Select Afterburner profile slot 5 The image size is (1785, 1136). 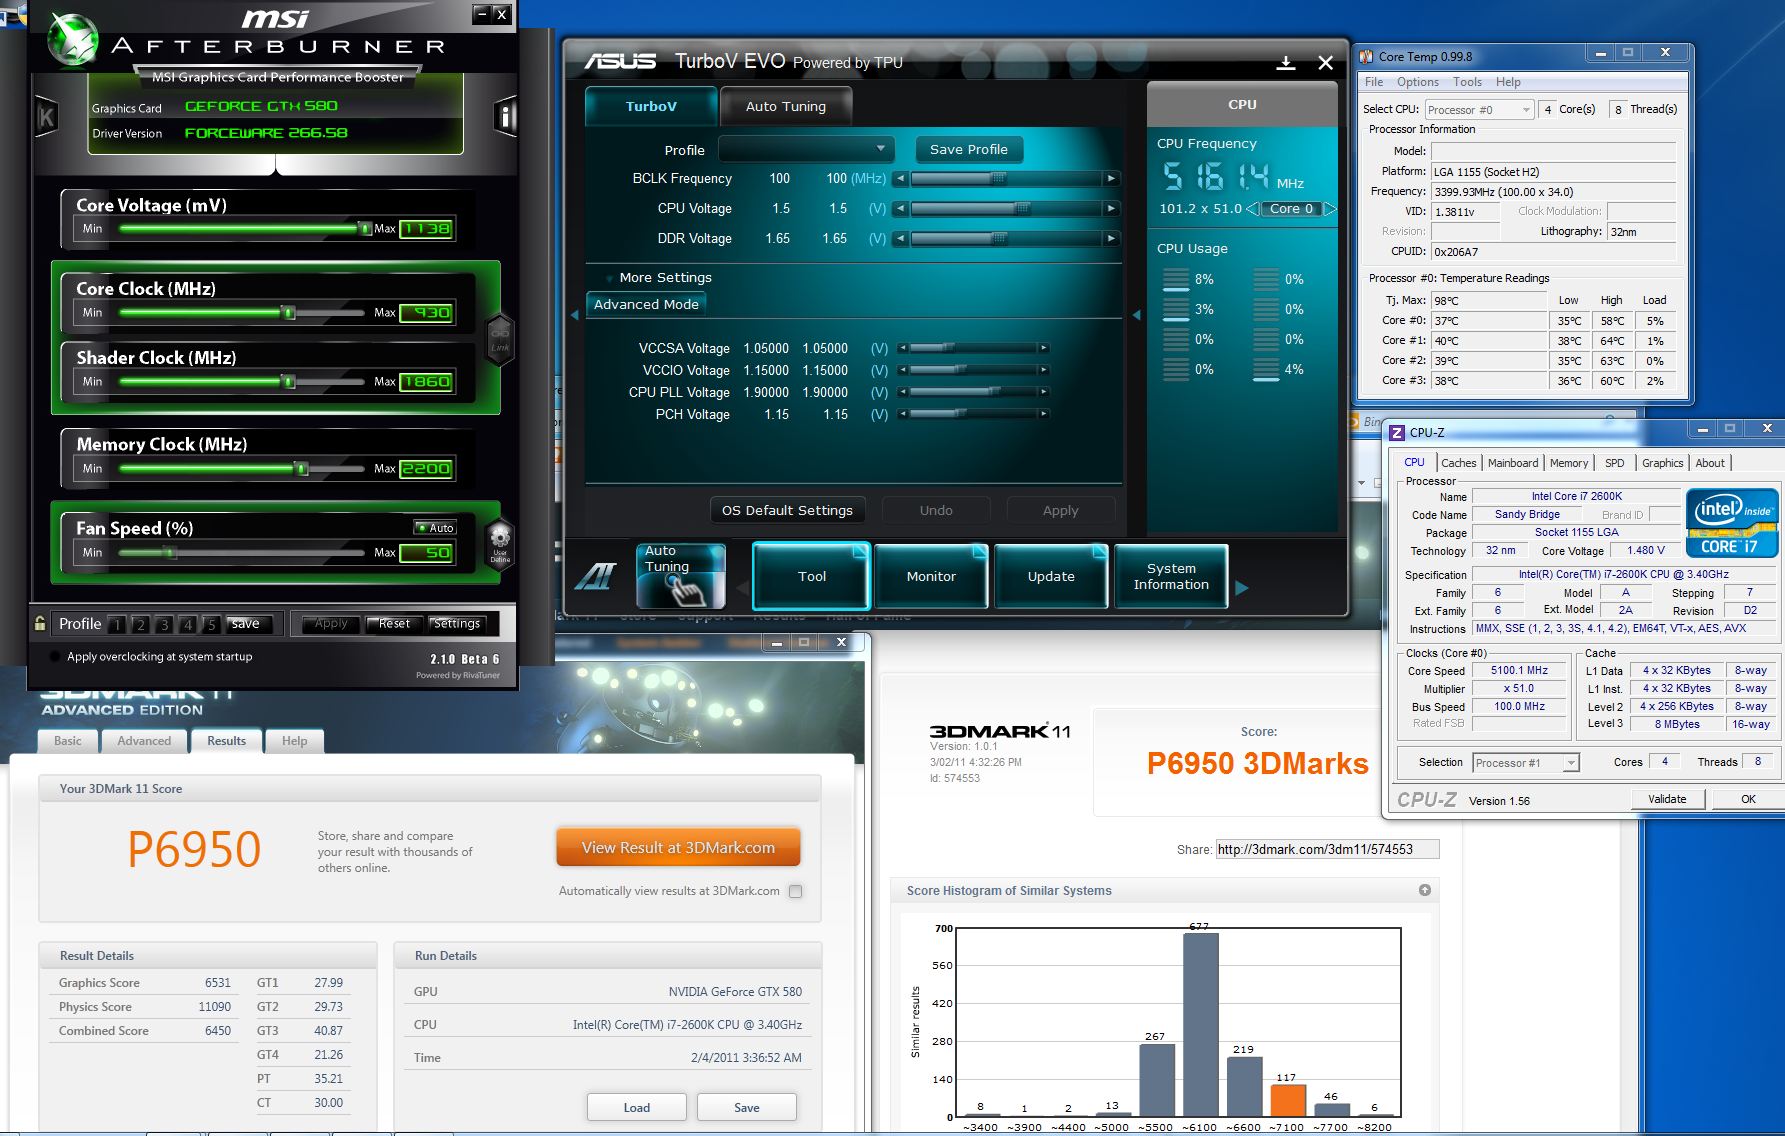(211, 624)
